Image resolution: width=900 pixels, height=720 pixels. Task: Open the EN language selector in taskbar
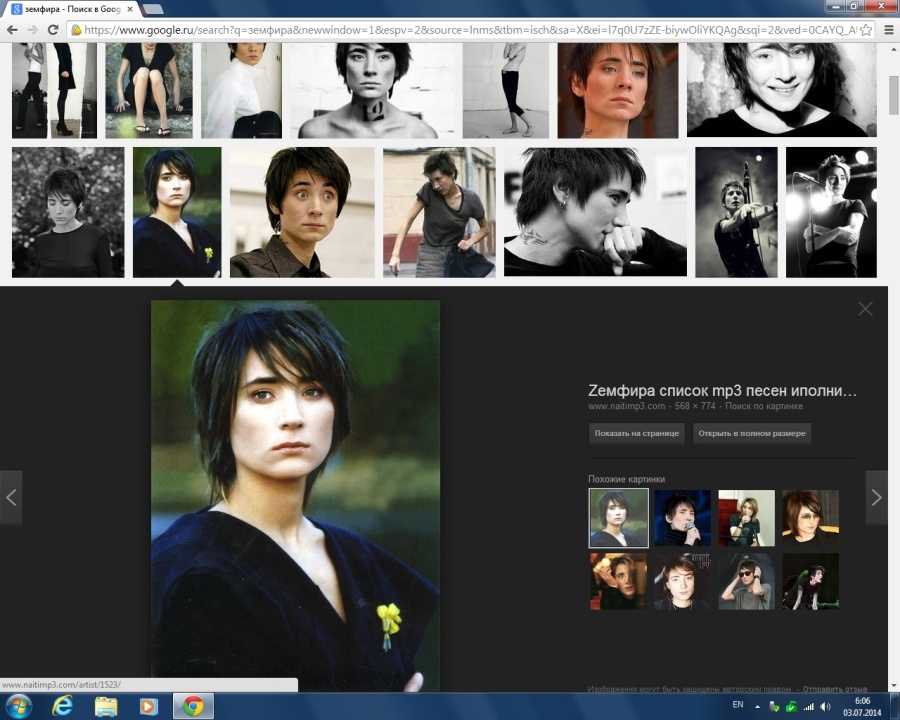(x=738, y=705)
